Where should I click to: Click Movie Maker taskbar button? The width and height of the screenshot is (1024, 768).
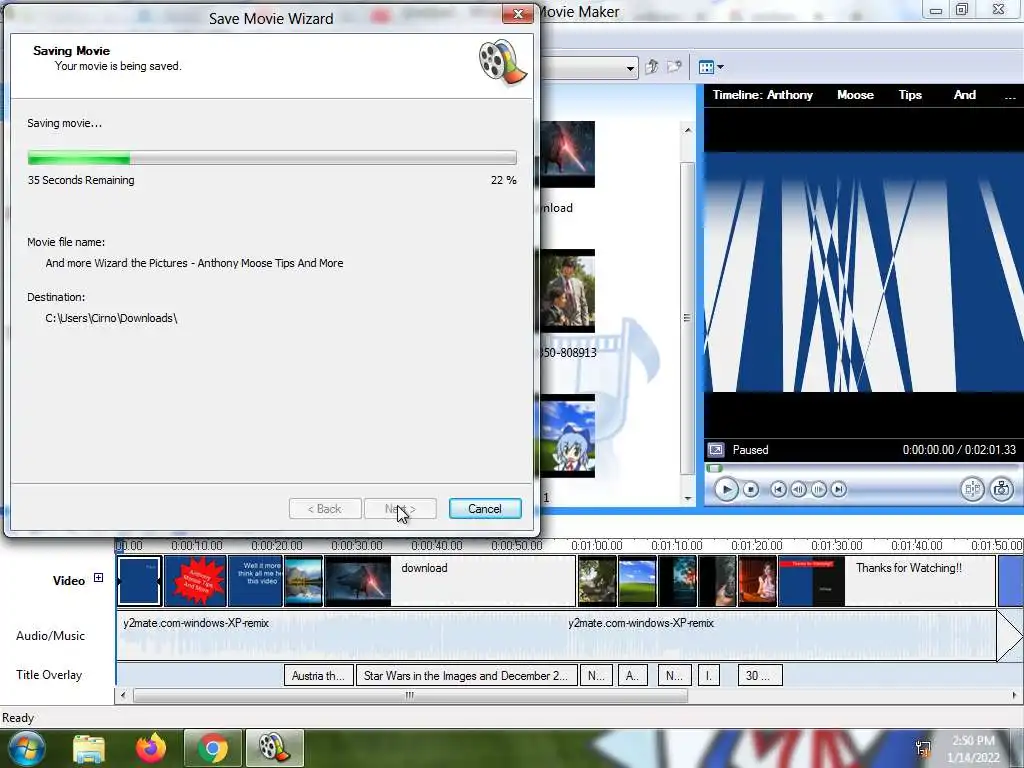tap(274, 748)
